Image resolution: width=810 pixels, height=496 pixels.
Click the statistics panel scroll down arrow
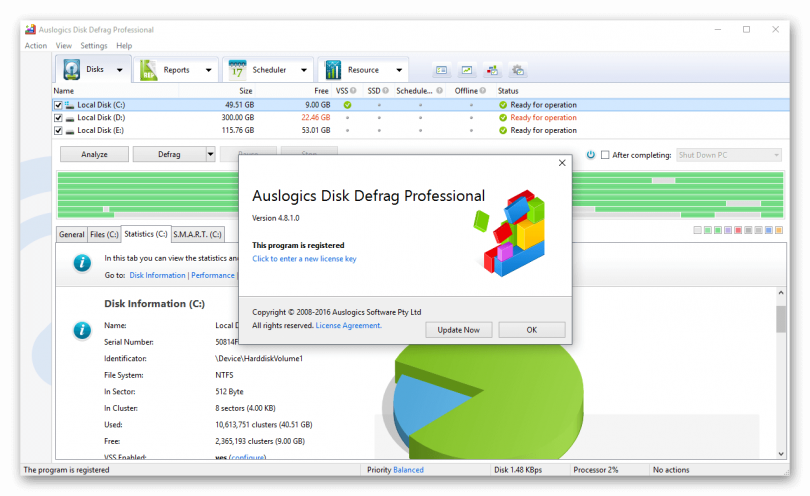(x=781, y=454)
